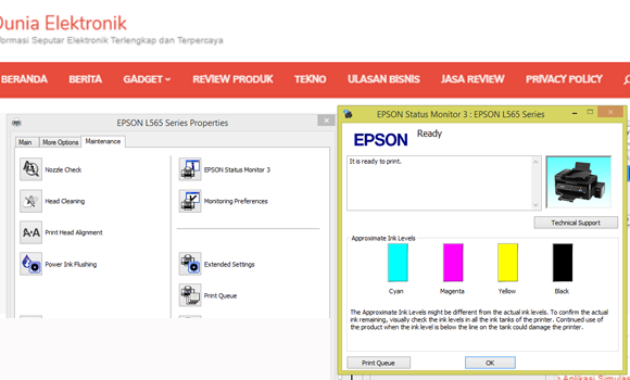The width and height of the screenshot is (630, 380).
Task: Open the EPSON Status Monitor 3 icon
Action: click(x=190, y=169)
